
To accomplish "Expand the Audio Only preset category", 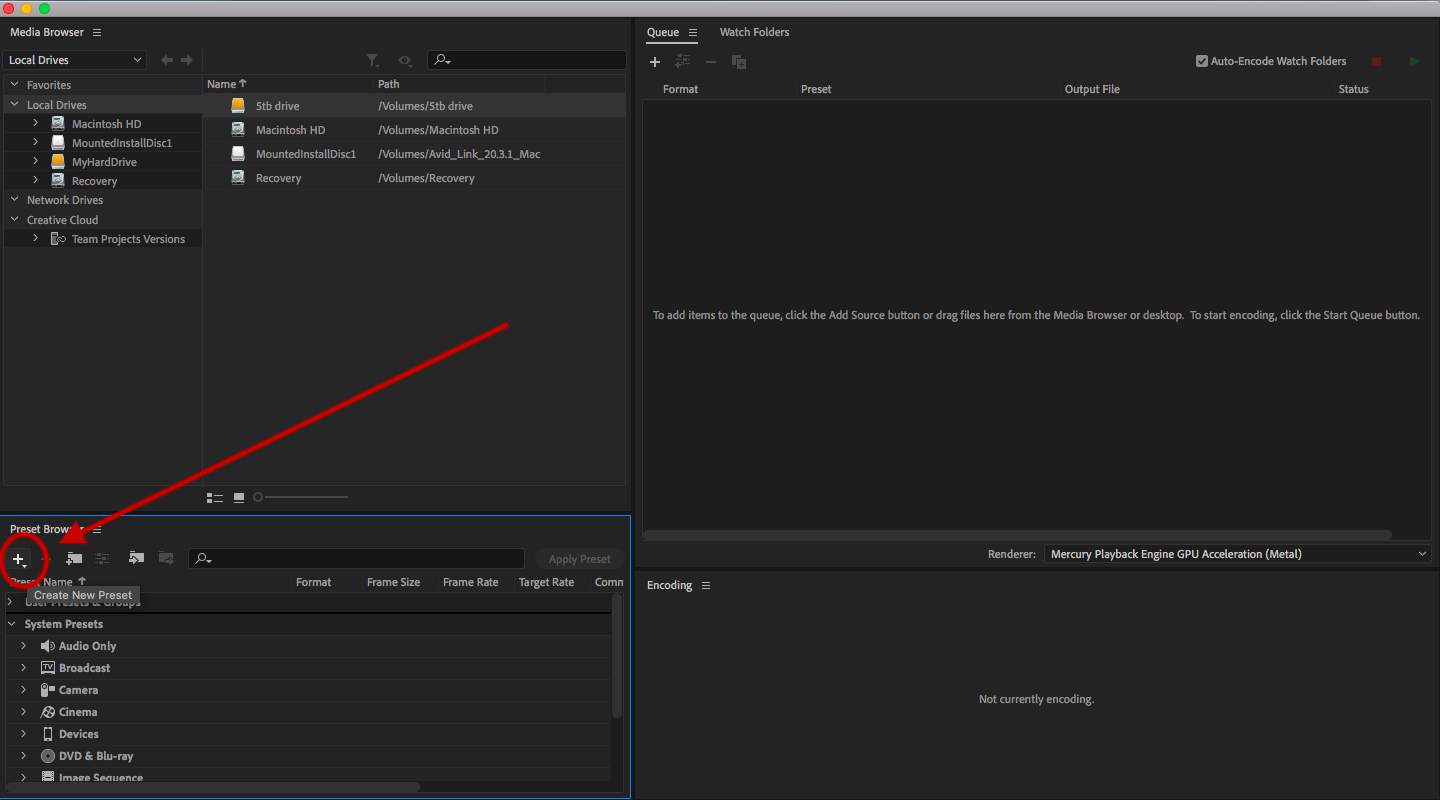I will pos(24,646).
